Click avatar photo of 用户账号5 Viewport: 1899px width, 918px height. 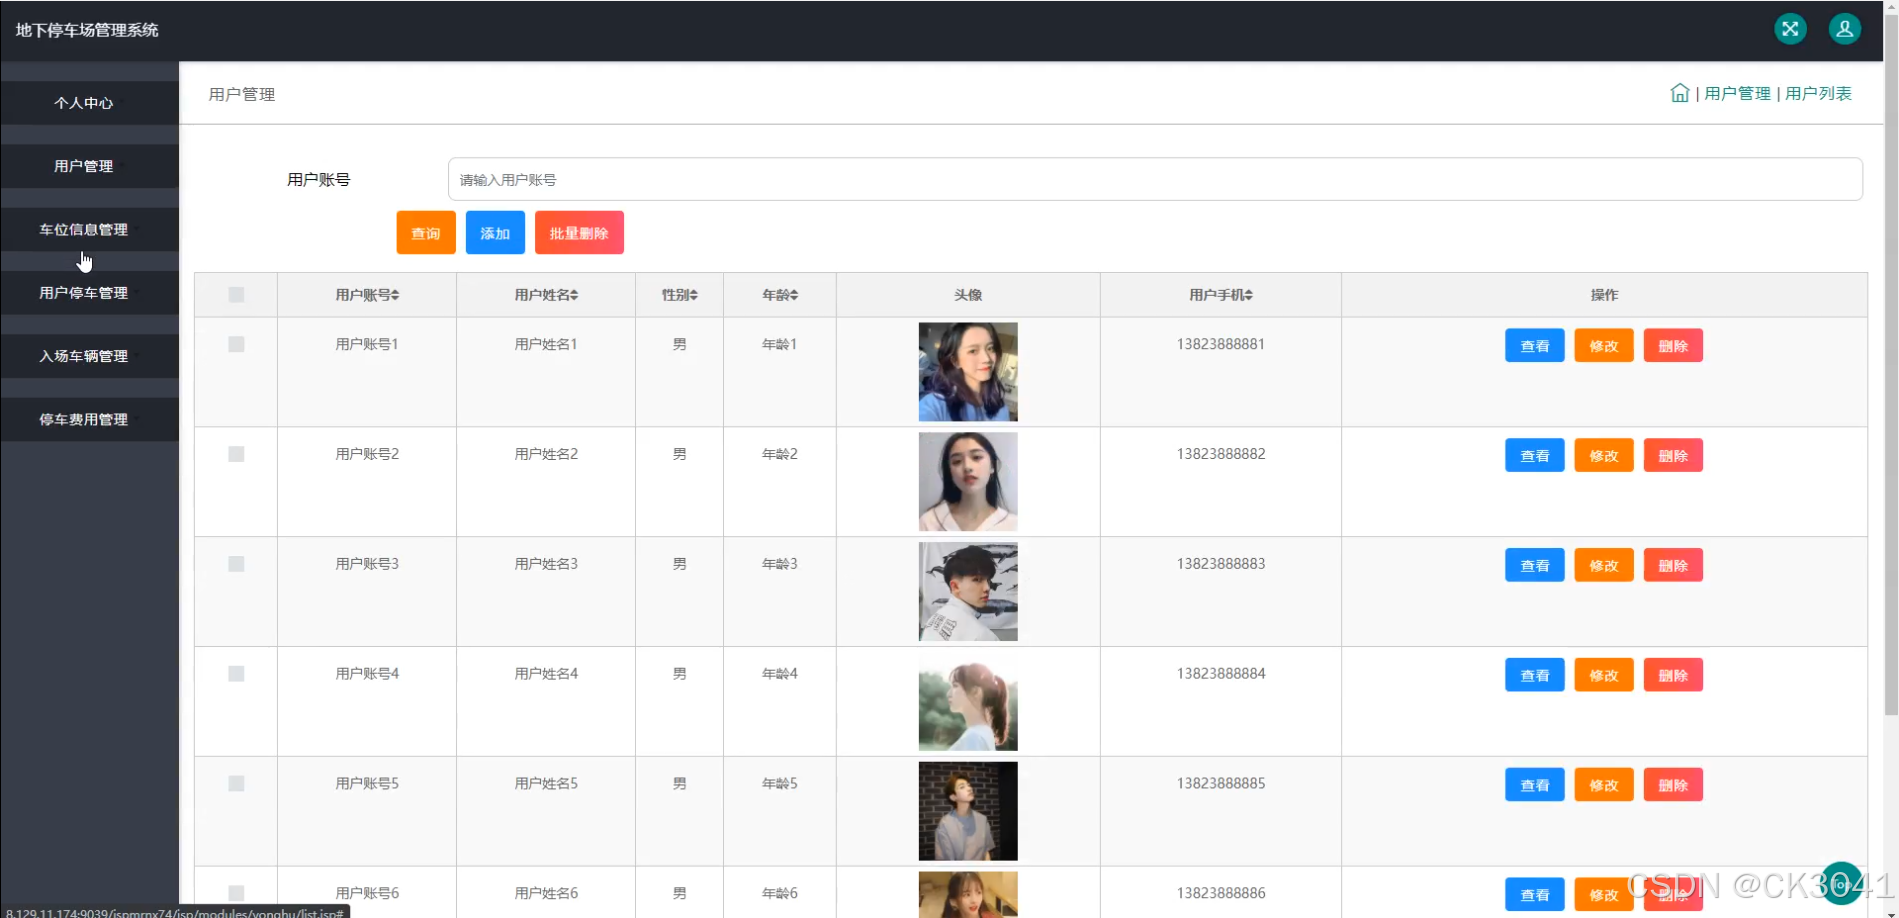click(968, 811)
